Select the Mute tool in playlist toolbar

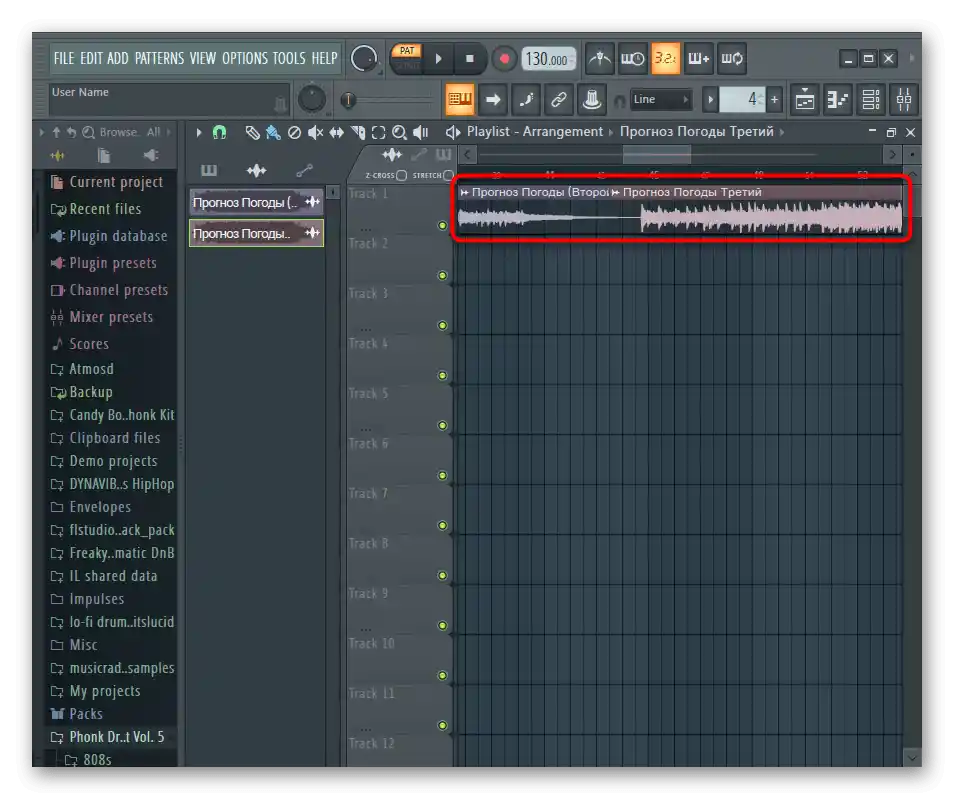click(x=315, y=132)
